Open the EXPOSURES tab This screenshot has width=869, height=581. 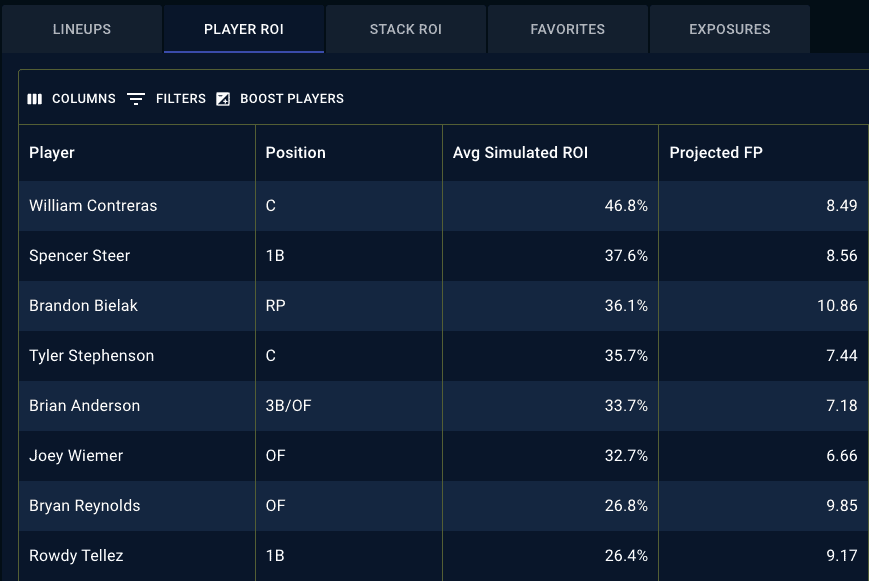[x=729, y=29]
